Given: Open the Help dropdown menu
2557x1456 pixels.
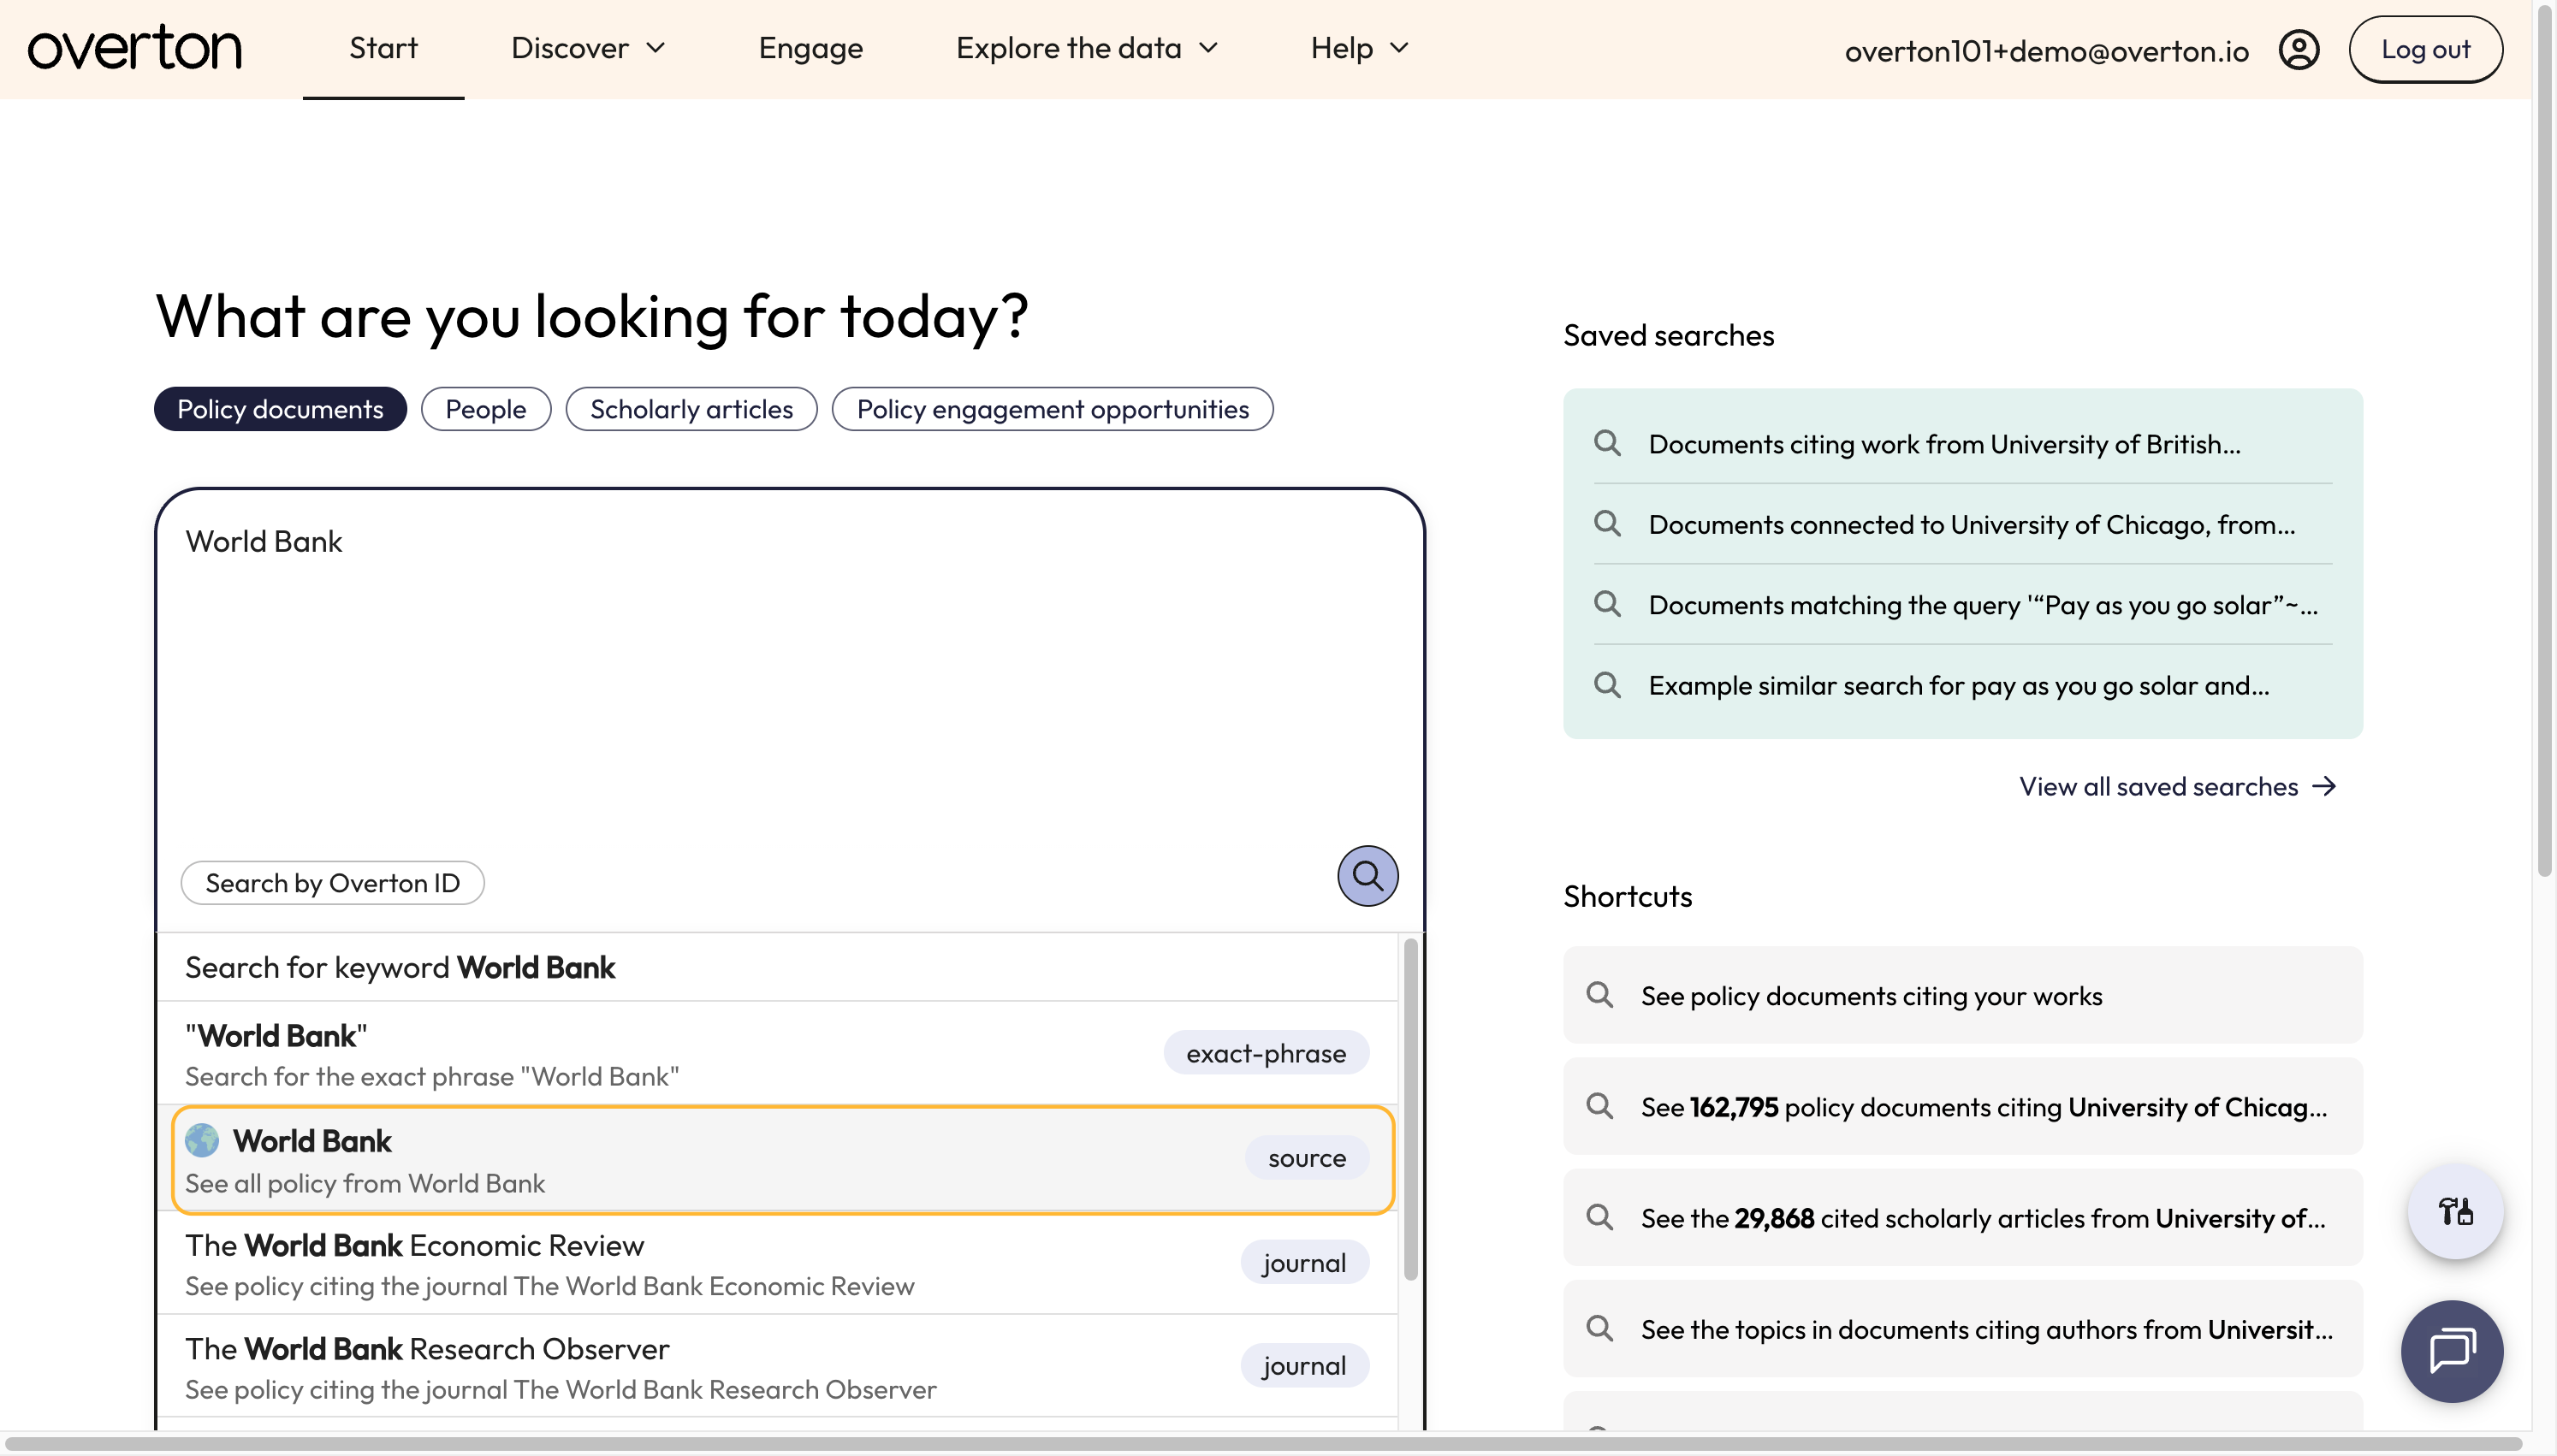Looking at the screenshot, I should click(x=1359, y=48).
